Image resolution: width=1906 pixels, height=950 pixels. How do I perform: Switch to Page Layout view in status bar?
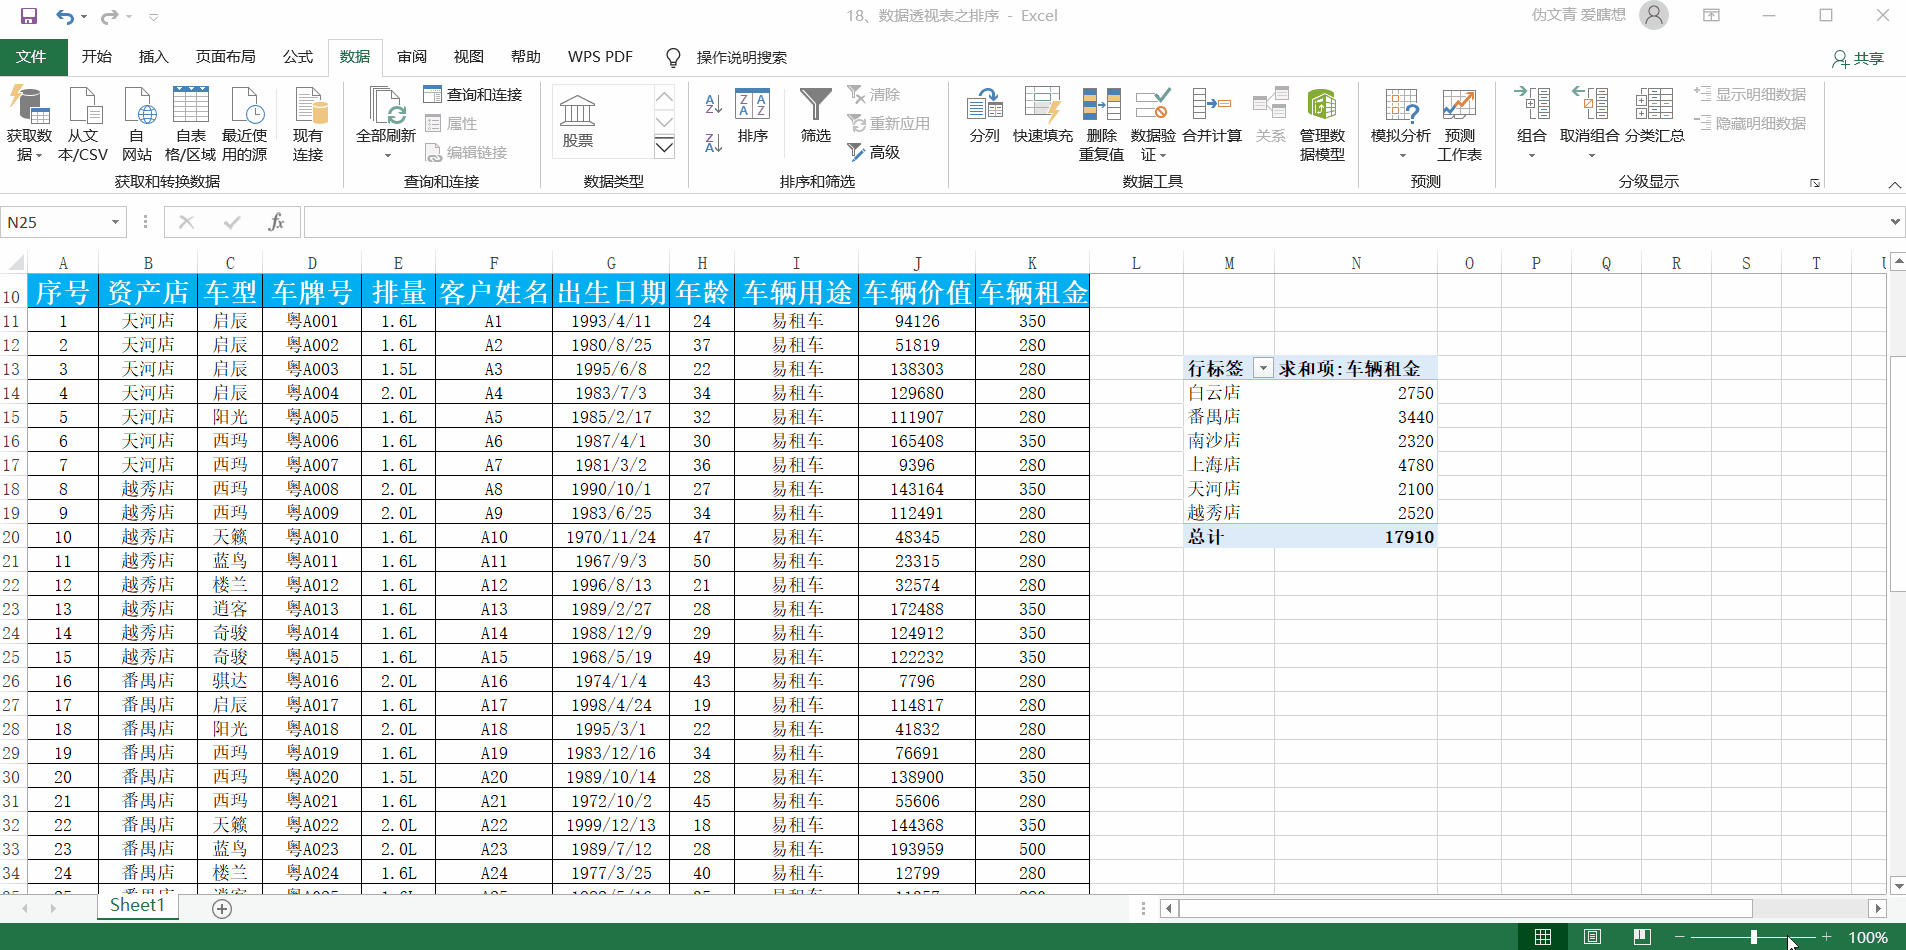coord(1592,937)
